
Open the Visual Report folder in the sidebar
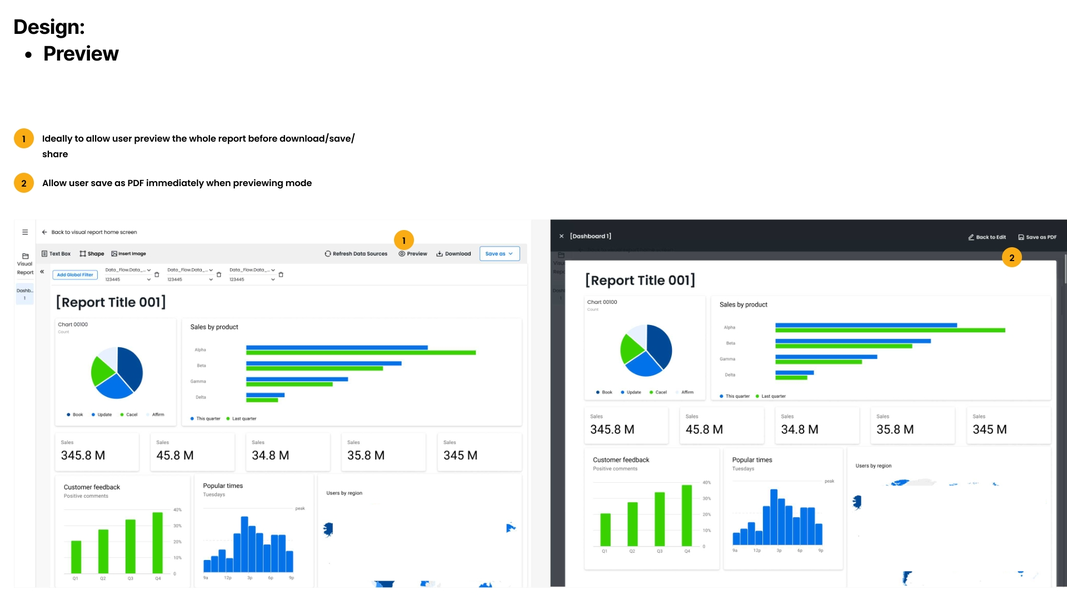click(x=25, y=264)
